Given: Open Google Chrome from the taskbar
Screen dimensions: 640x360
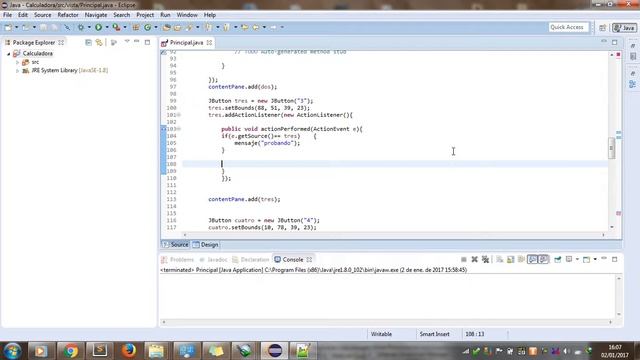Looking at the screenshot, I should coord(71,351).
